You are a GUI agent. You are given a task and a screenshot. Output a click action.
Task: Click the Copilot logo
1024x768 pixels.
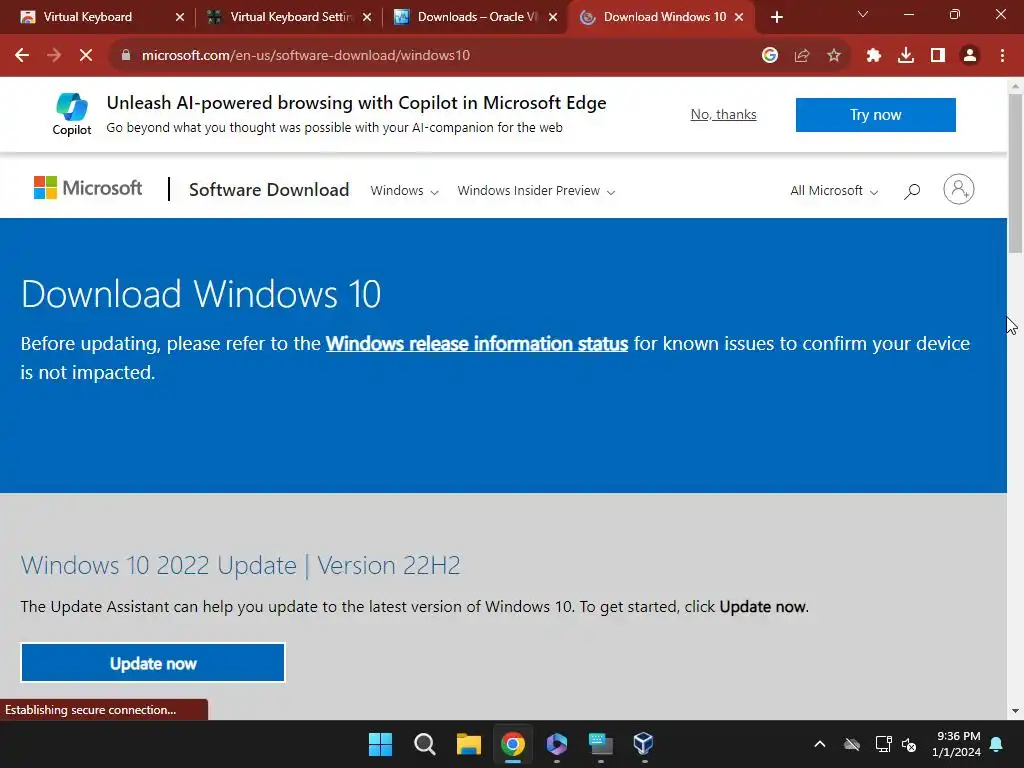(x=72, y=114)
